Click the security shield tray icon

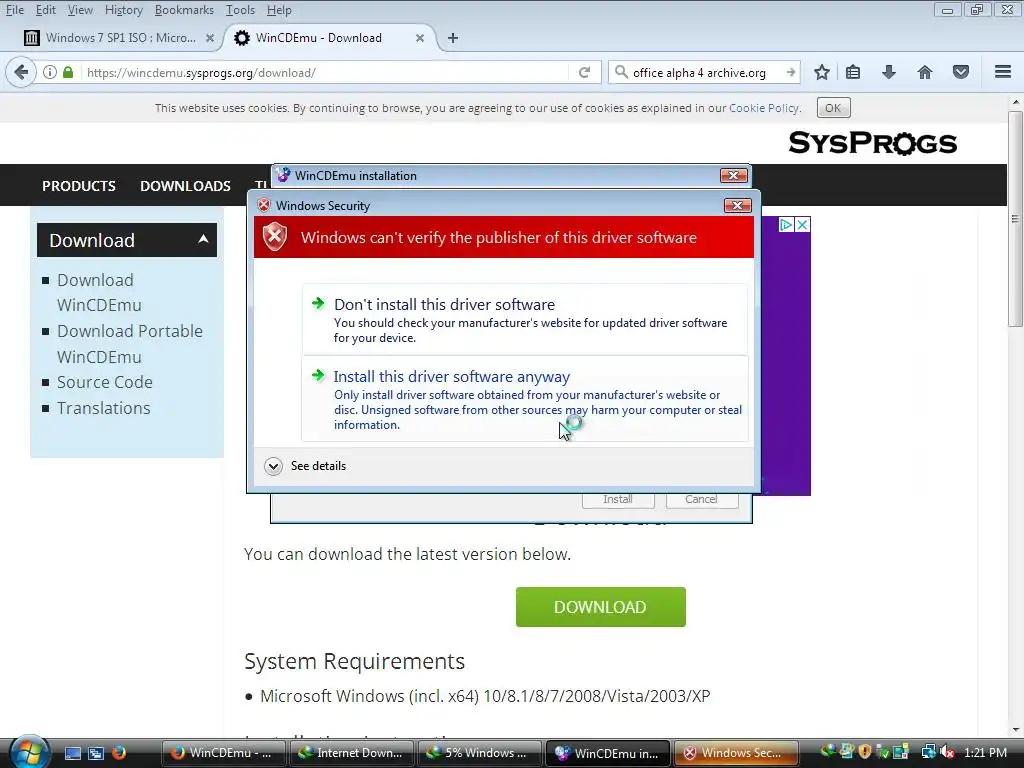tap(865, 752)
